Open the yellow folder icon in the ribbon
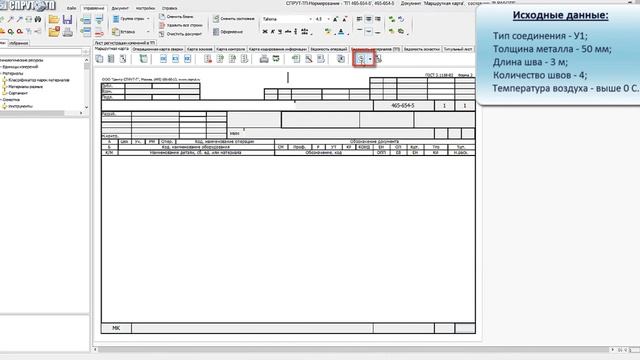The image size is (640, 360). click(54, 19)
